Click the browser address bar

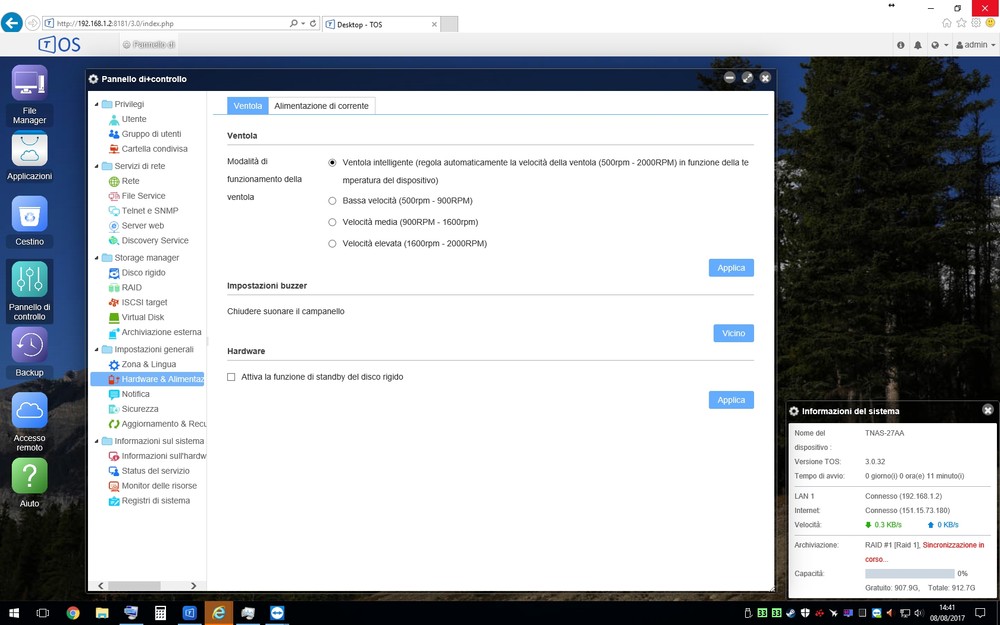point(170,22)
